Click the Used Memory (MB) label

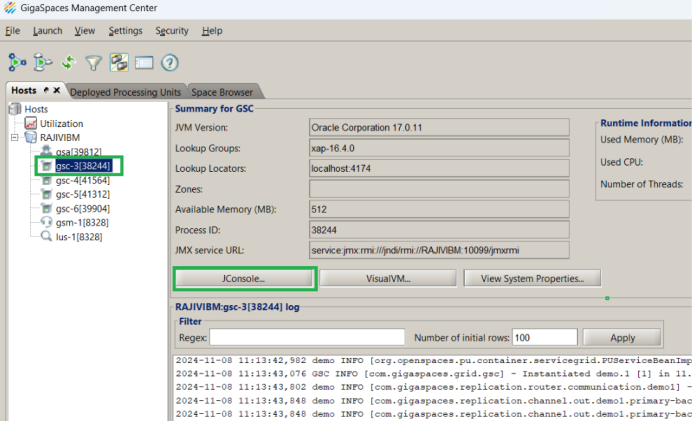click(x=641, y=139)
